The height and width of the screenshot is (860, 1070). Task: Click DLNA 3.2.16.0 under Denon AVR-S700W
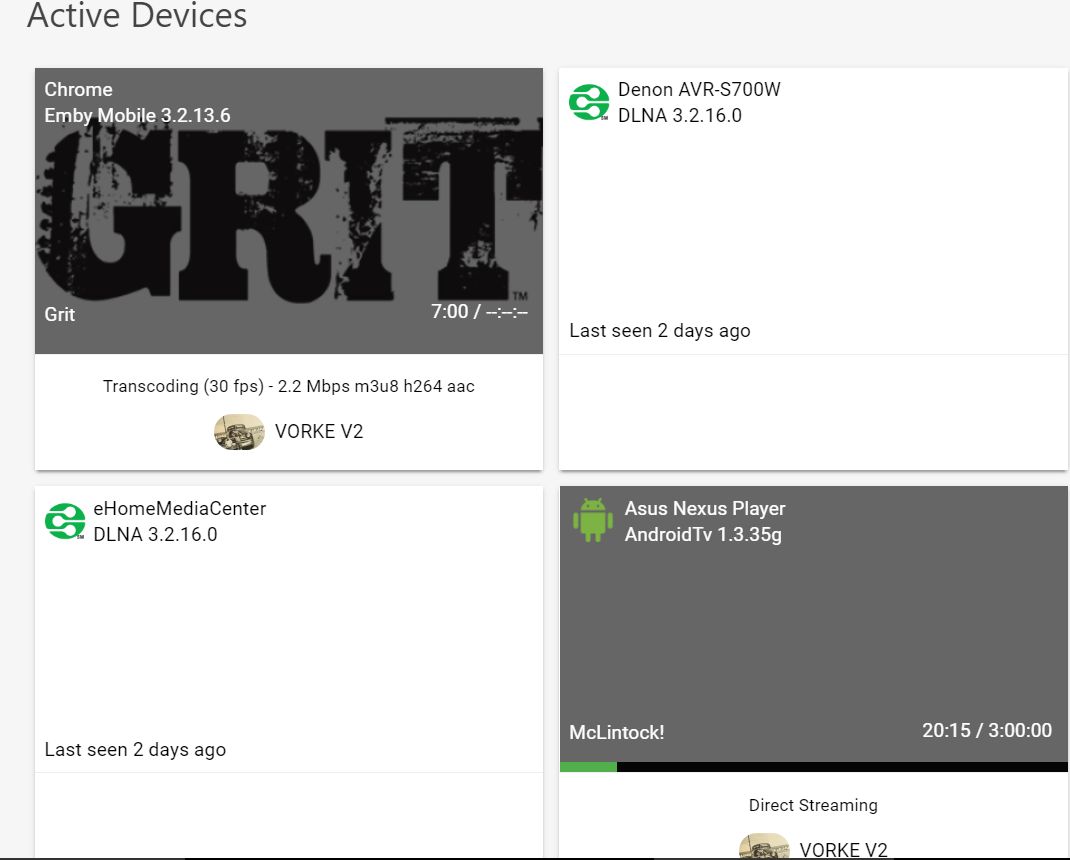pos(680,115)
